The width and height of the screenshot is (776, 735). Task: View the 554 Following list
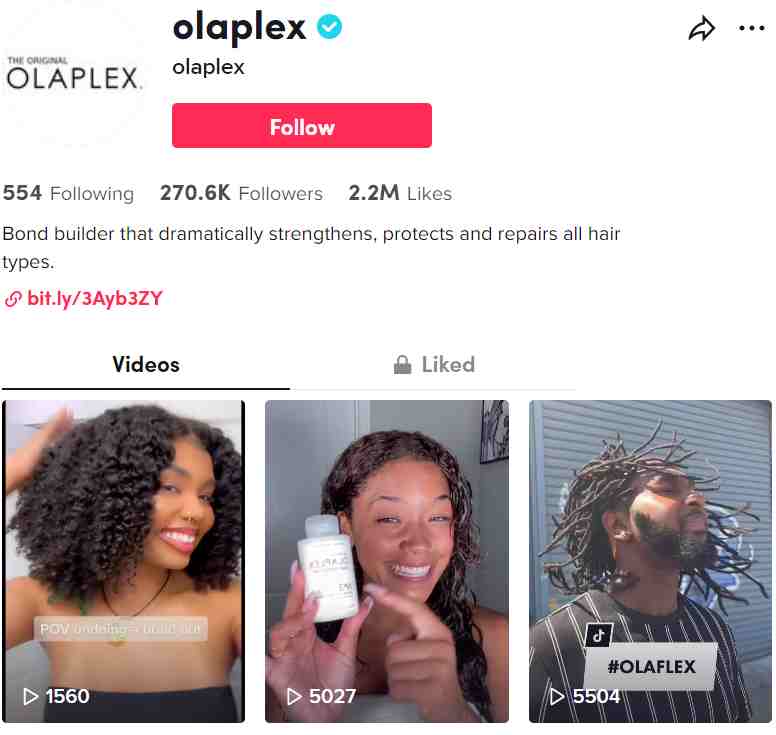point(68,193)
